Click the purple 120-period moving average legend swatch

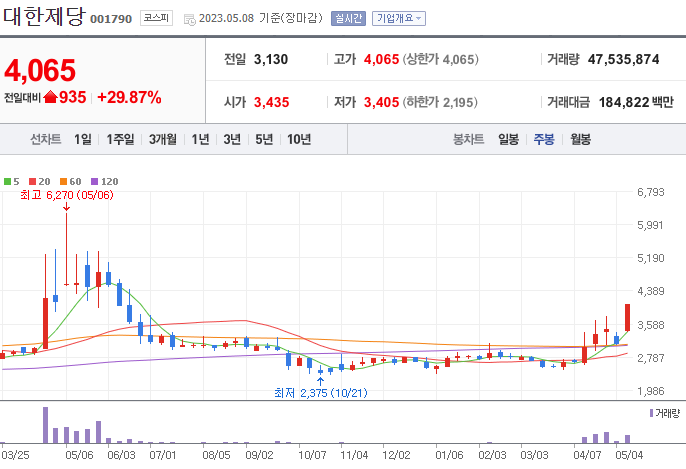coord(94,182)
